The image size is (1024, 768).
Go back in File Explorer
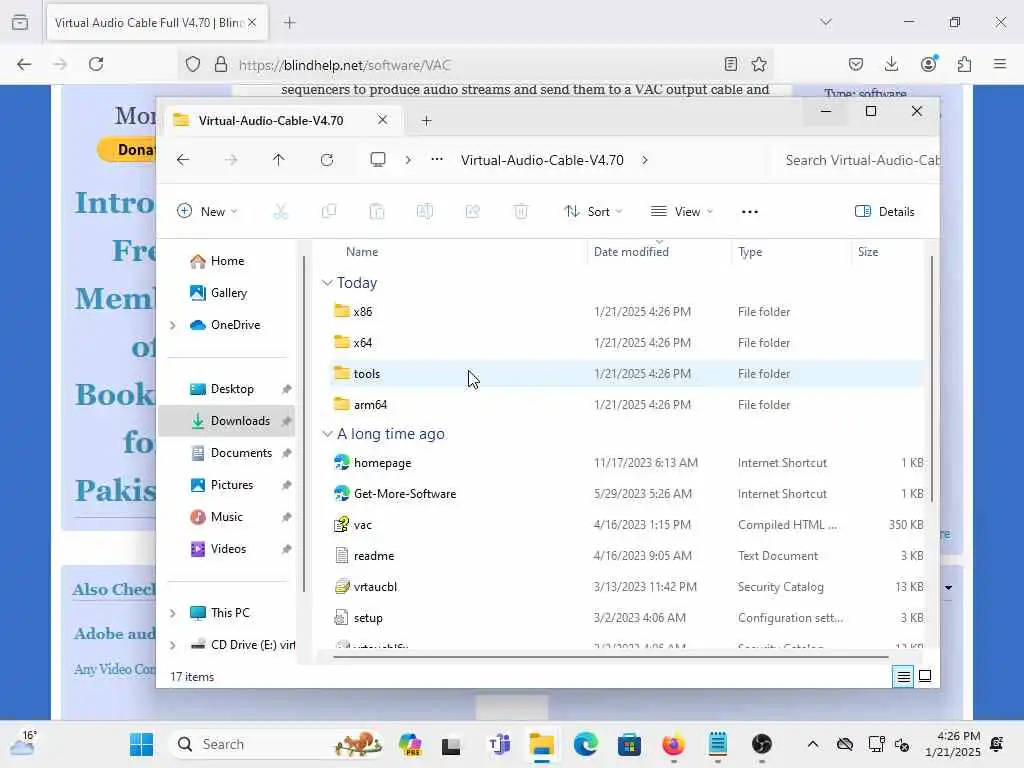[x=183, y=160]
